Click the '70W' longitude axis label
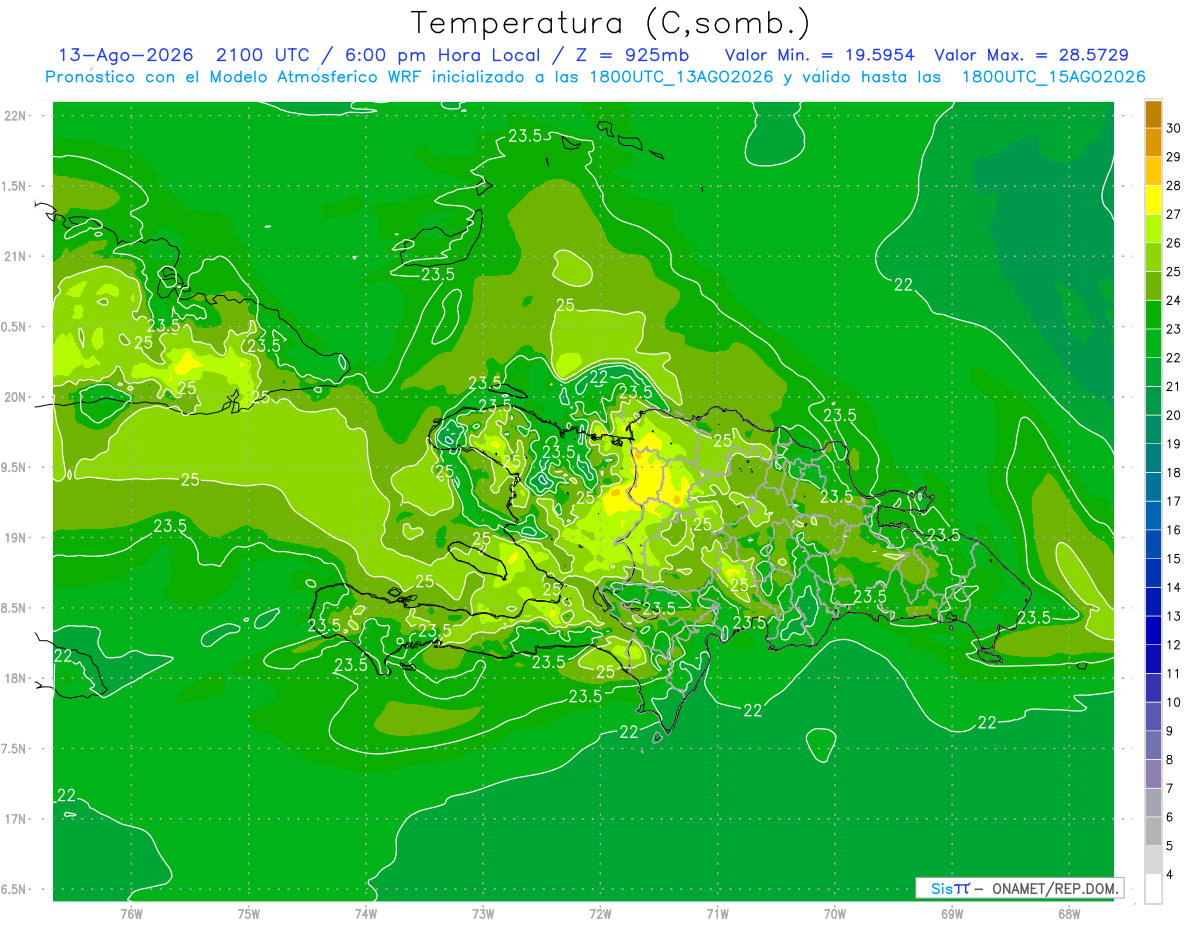This screenshot has width=1200, height=927. (x=835, y=913)
